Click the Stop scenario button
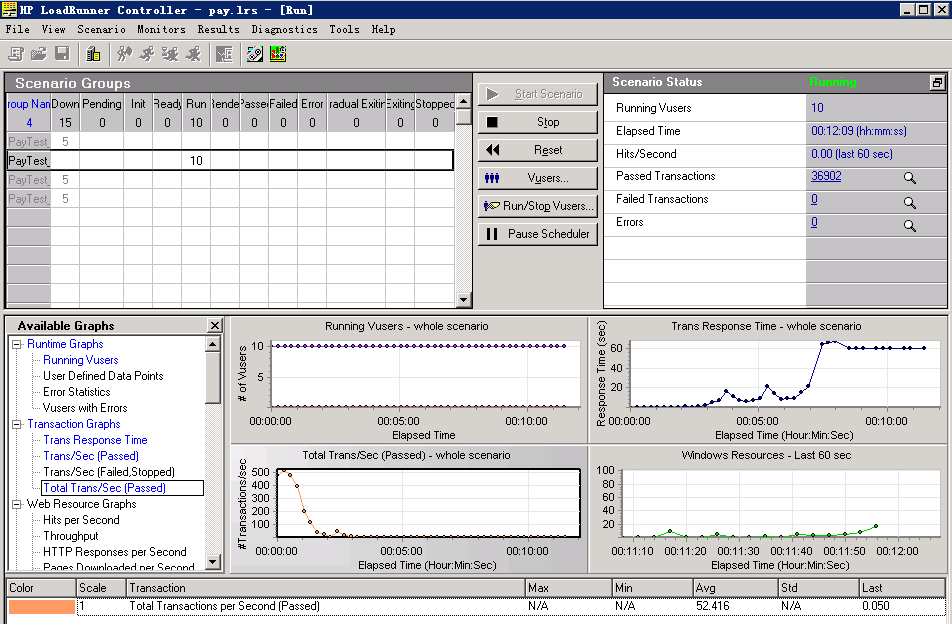The height and width of the screenshot is (624, 952). click(538, 122)
